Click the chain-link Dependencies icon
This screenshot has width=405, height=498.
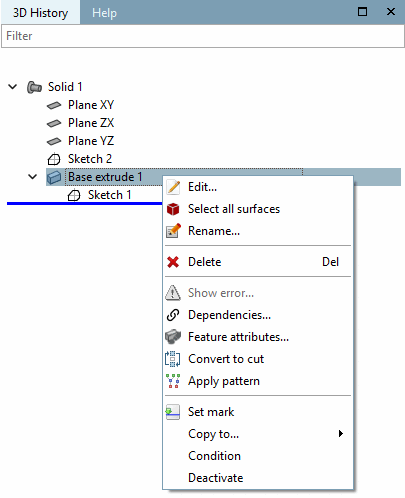click(173, 315)
